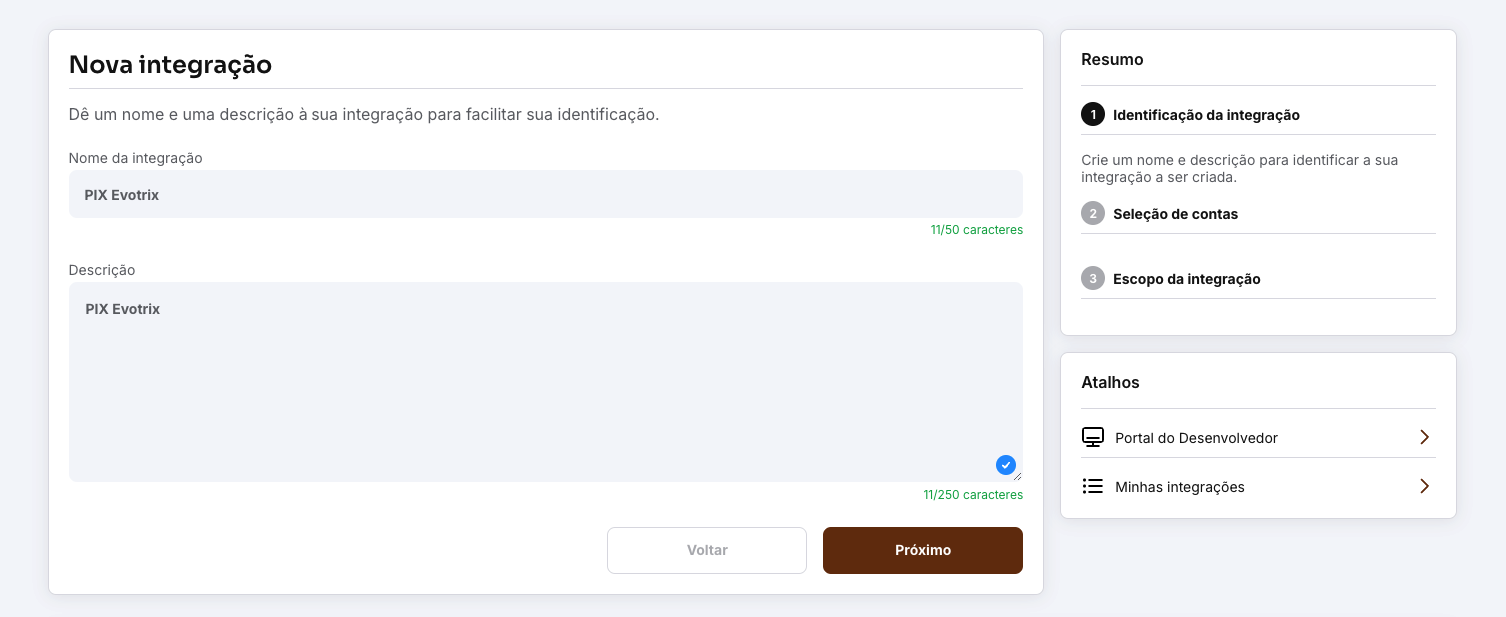Focus the Nome da integração field
The height and width of the screenshot is (617, 1506).
coord(545,194)
